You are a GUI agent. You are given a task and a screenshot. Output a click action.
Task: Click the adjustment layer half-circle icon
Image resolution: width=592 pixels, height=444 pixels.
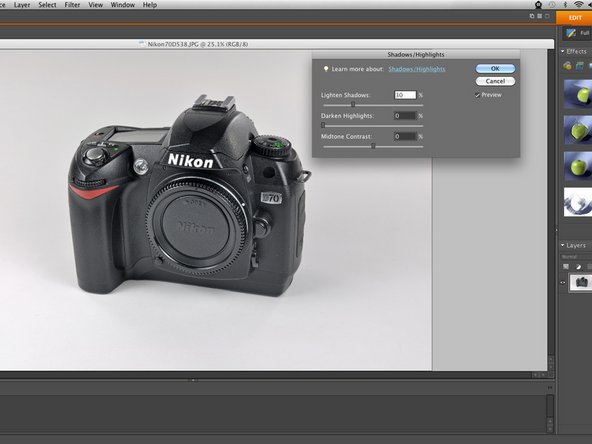click(x=578, y=267)
